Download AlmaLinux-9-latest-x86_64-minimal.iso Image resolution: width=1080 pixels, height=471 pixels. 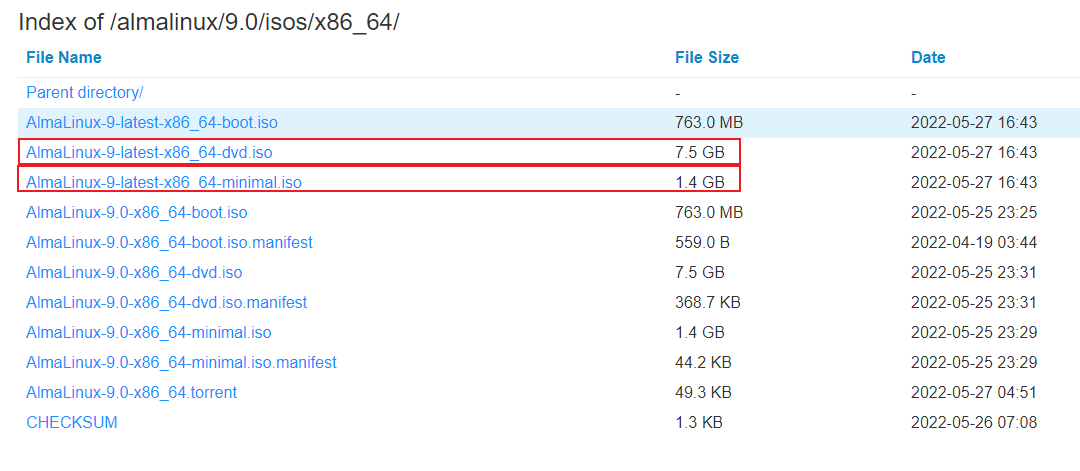coord(164,182)
